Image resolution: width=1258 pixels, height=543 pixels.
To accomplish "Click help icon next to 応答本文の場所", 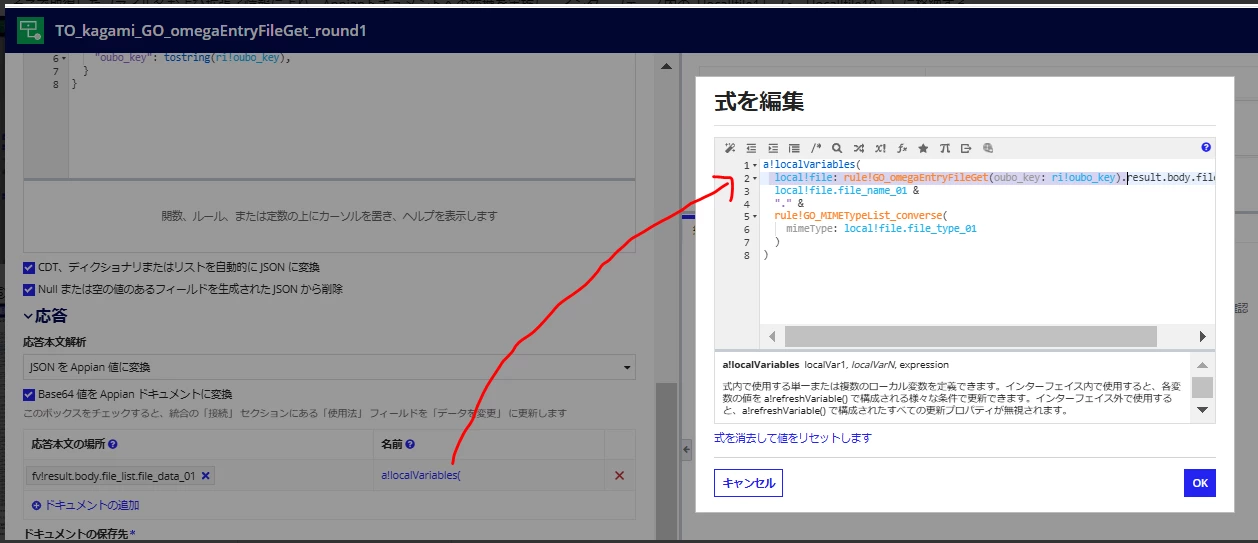I will (x=113, y=444).
